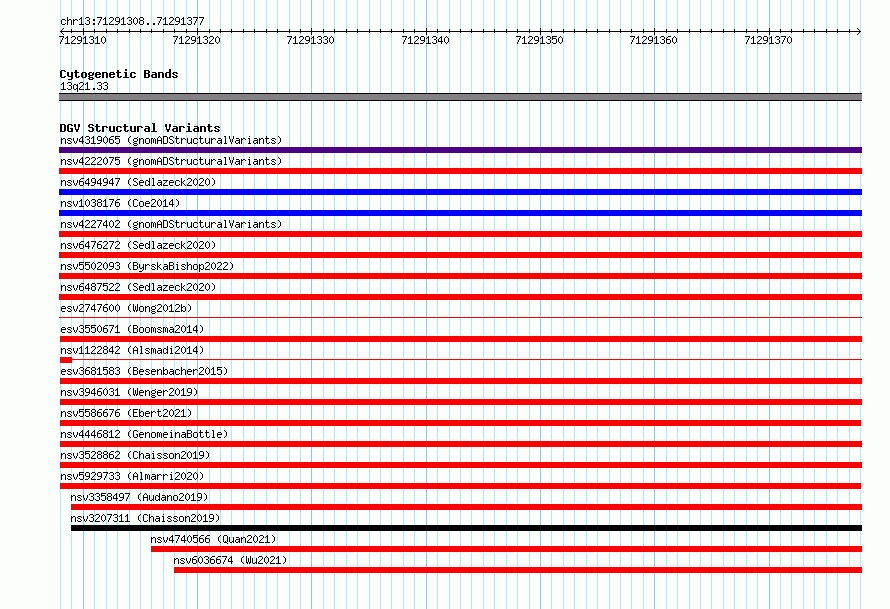Select the black nsv3207311 variant bar
The image size is (890, 609).
[467, 528]
